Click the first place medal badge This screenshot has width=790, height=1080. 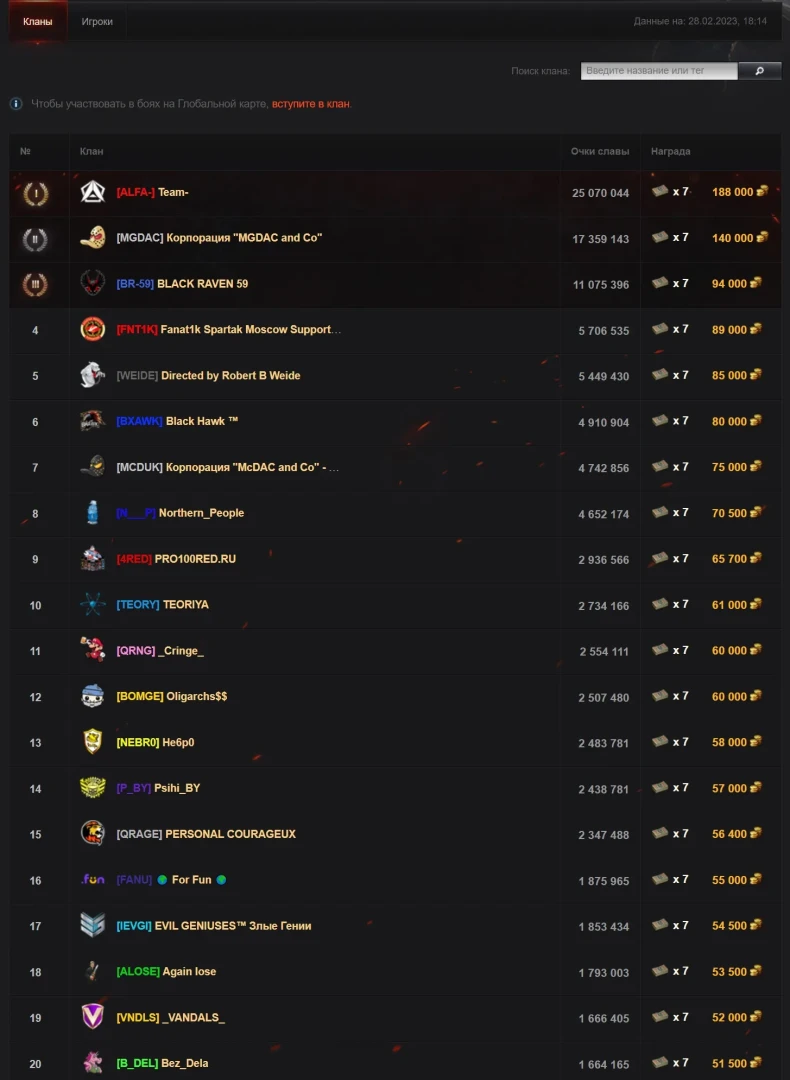pos(35,193)
